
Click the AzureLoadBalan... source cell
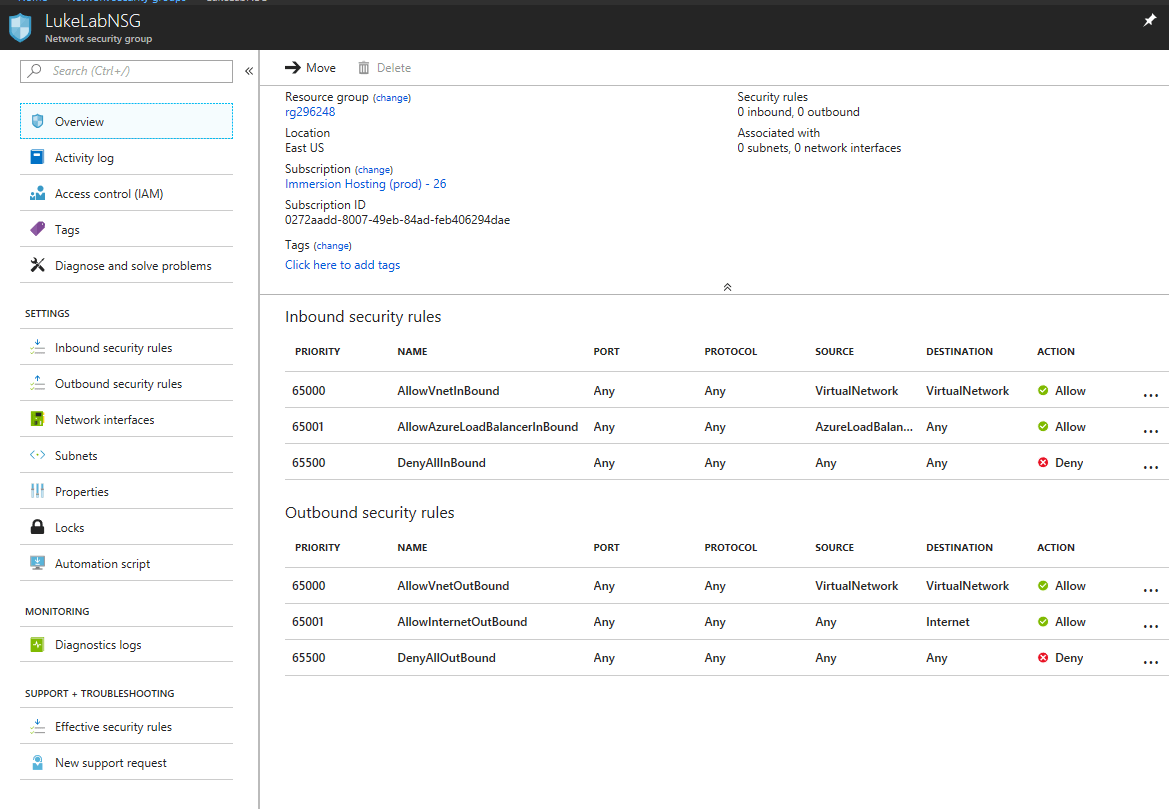(x=863, y=426)
